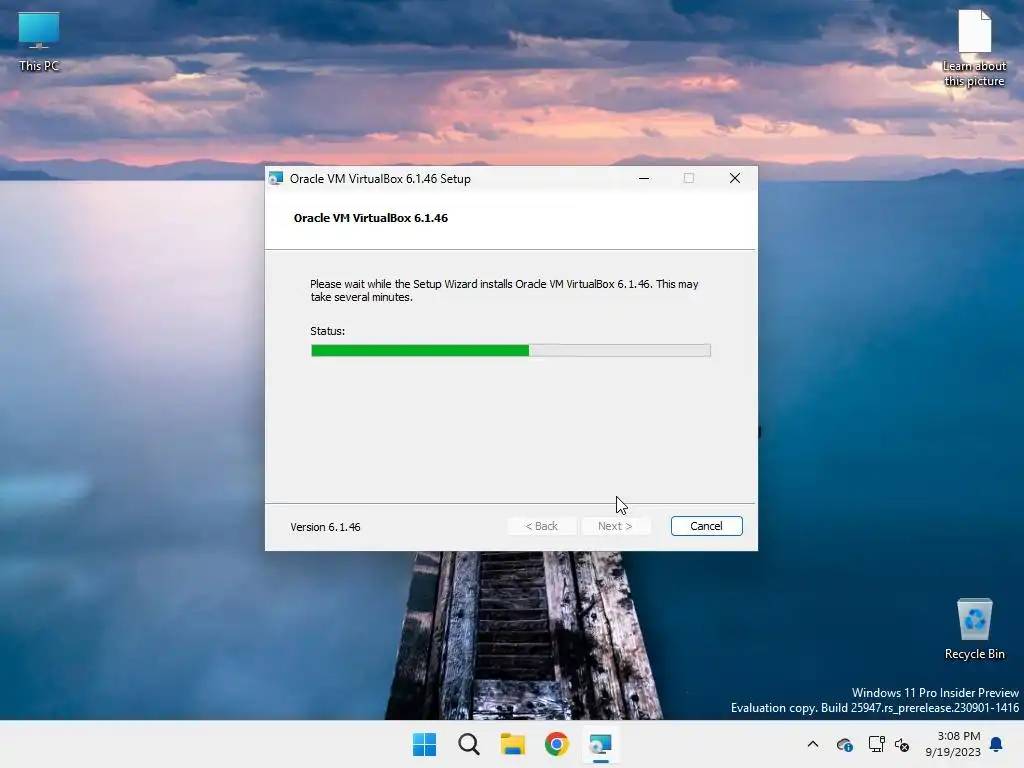The height and width of the screenshot is (768, 1024).
Task: Click the 'Version 6.1.46' text
Action: click(325, 527)
